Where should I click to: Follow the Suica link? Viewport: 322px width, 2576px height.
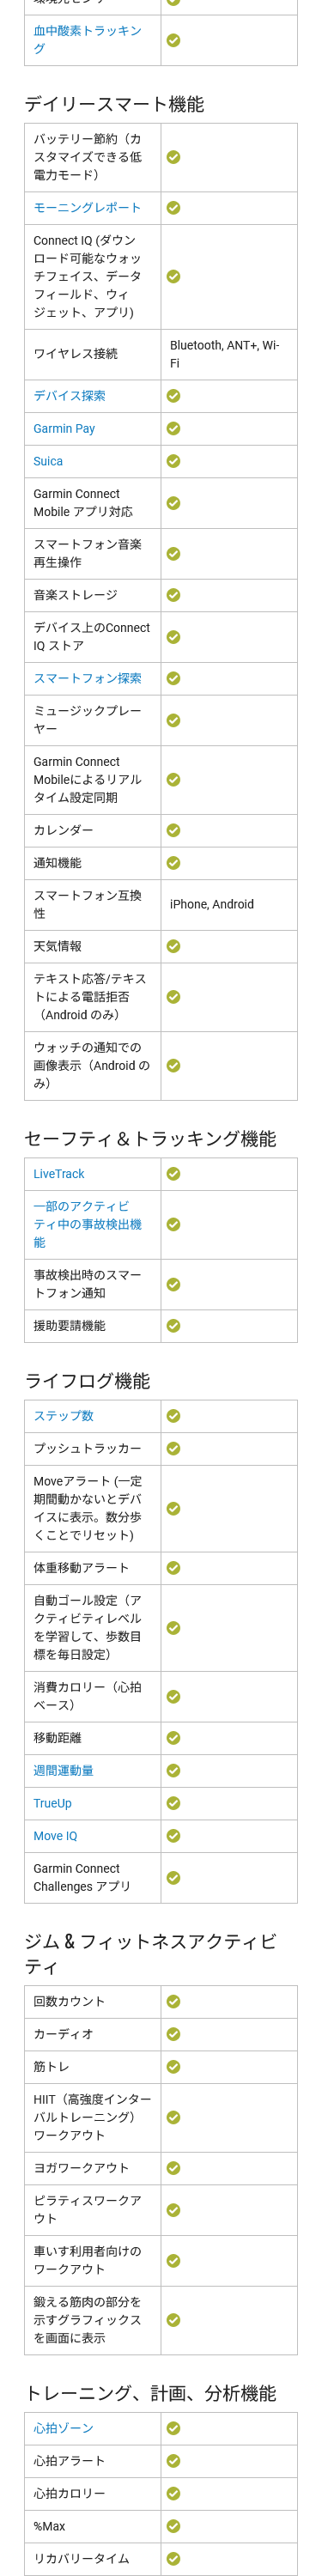click(48, 461)
